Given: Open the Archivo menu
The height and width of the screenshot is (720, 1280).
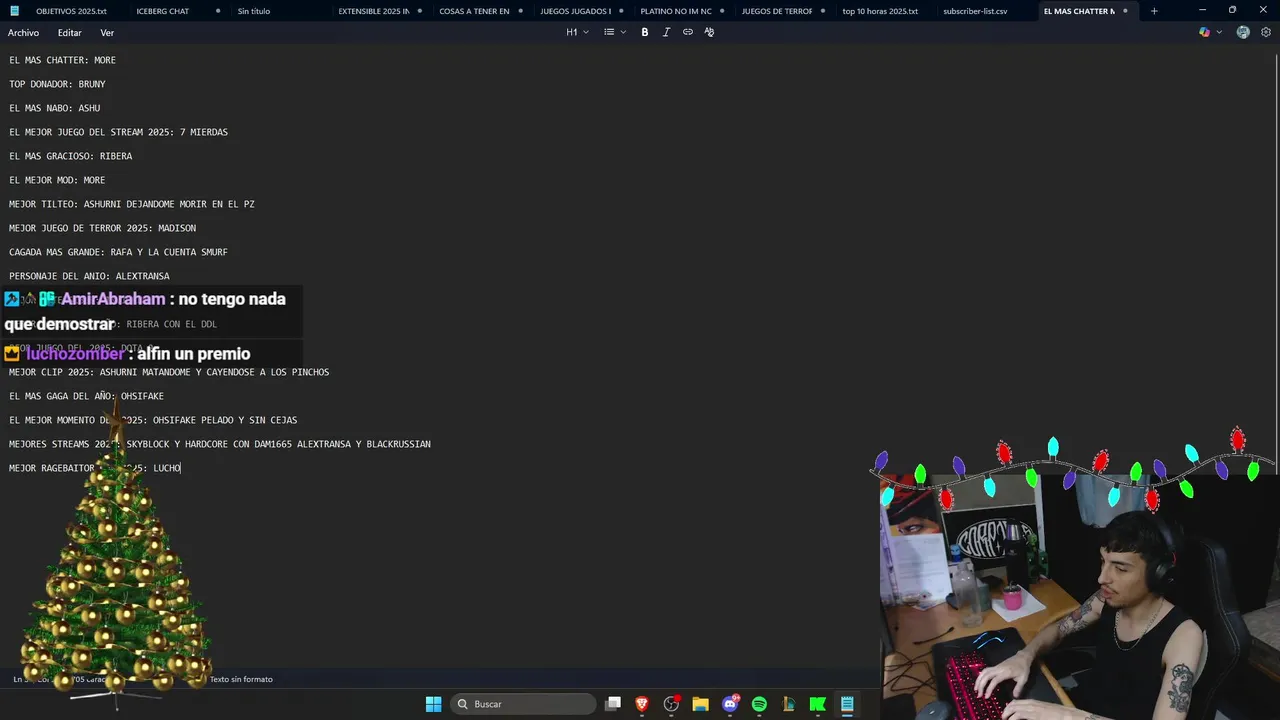Looking at the screenshot, I should coord(23,33).
